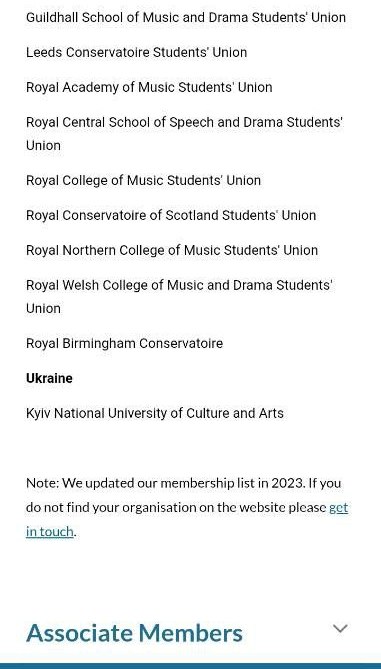The image size is (381, 669).
Task: Open the Associate Members section heading
Action: pyautogui.click(x=134, y=633)
